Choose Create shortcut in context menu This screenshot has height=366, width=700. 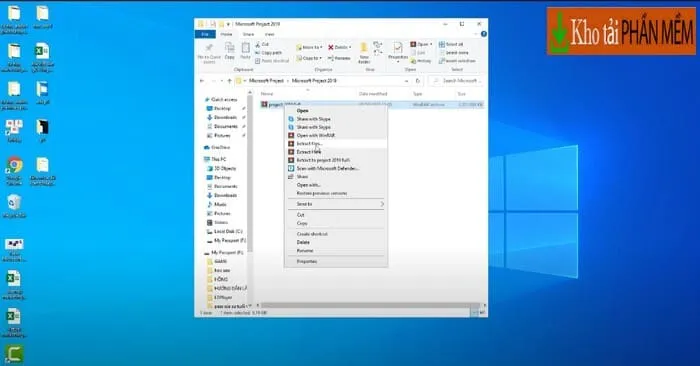[336, 234]
